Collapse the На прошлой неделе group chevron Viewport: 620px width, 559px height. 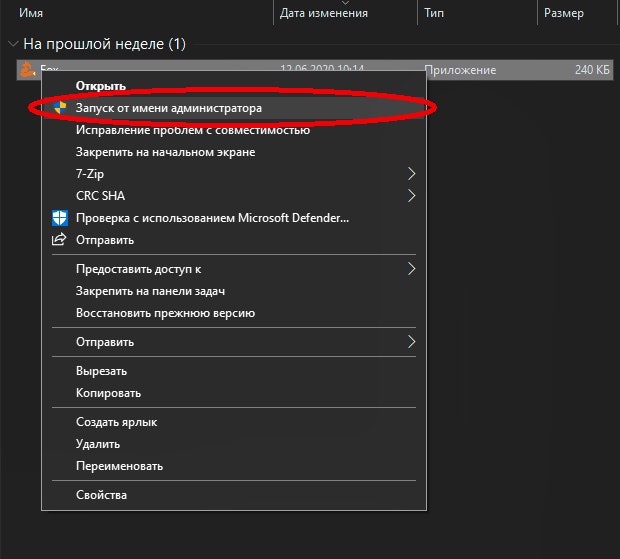pos(13,43)
